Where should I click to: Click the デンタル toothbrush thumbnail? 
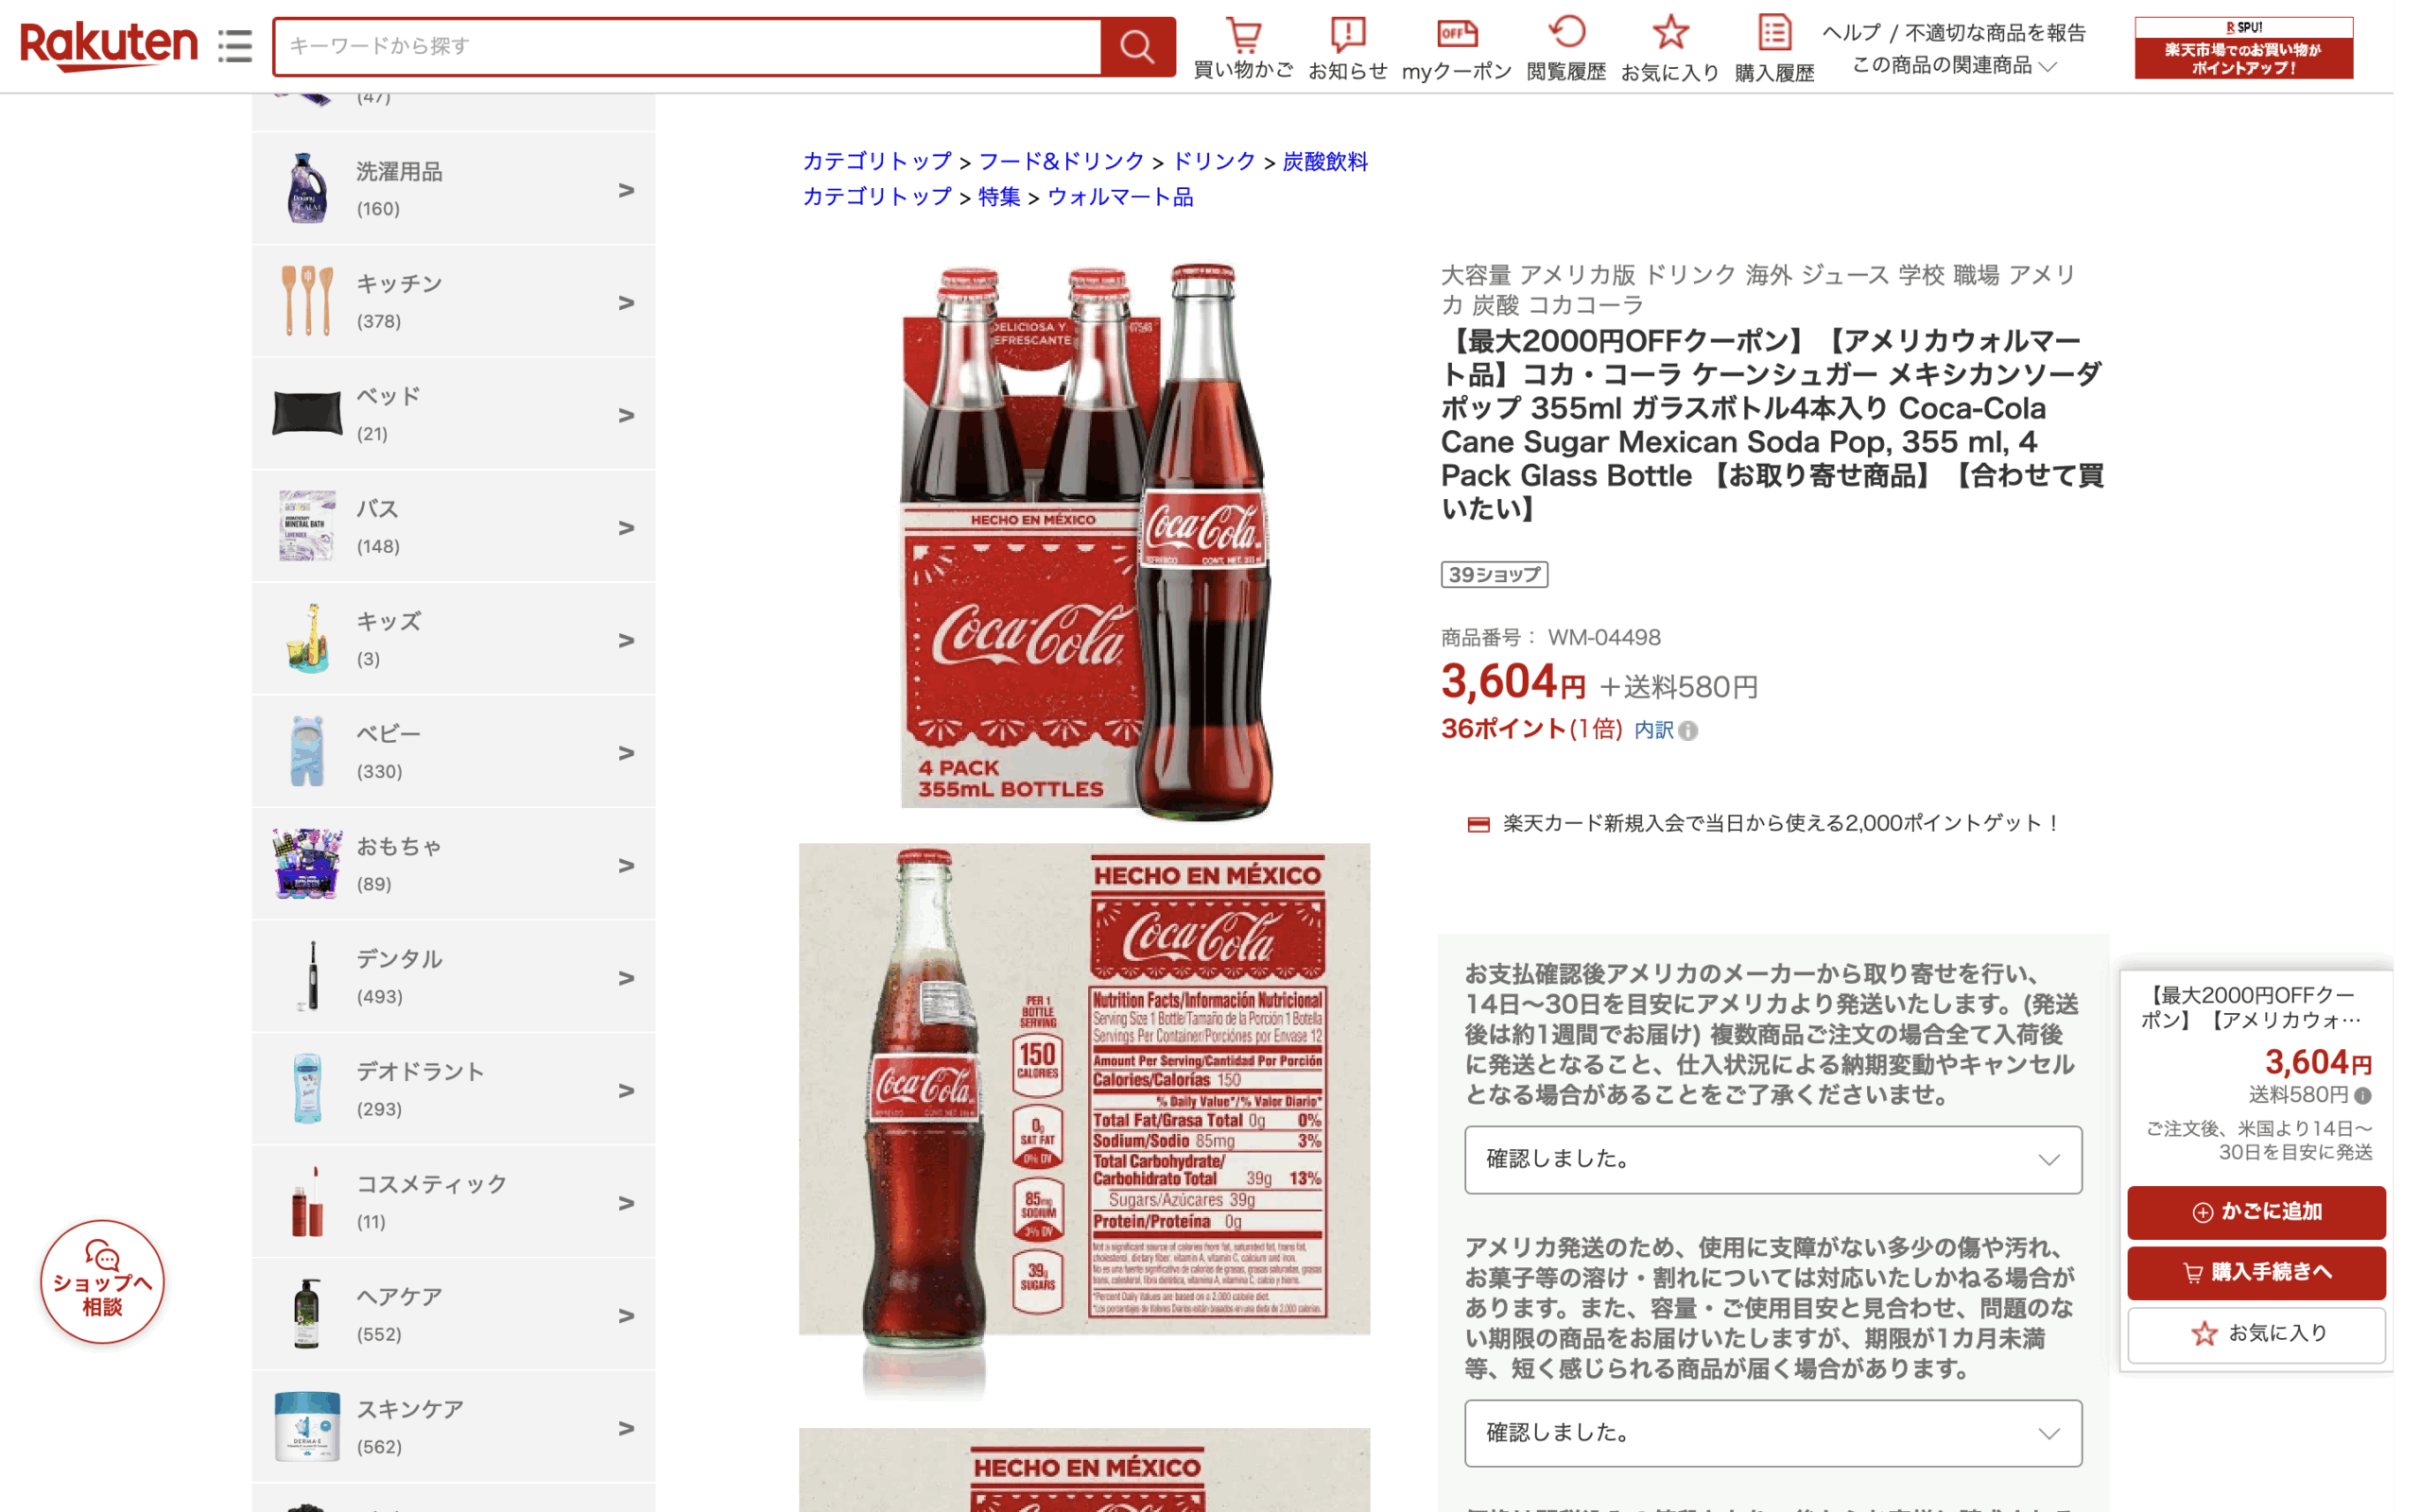pyautogui.click(x=311, y=976)
